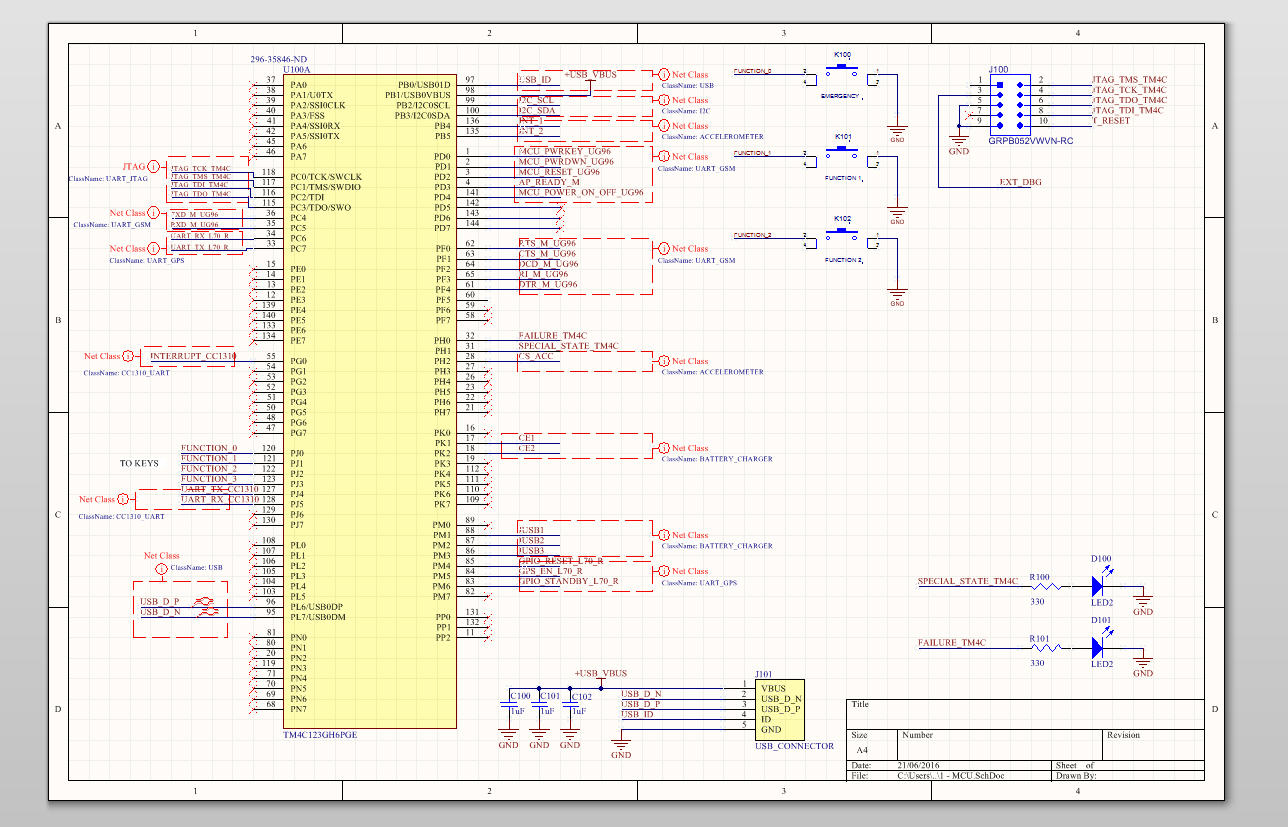The height and width of the screenshot is (827, 1288).
Task: Select the INTERRUPT_CC1310 net label
Action: pos(193,356)
